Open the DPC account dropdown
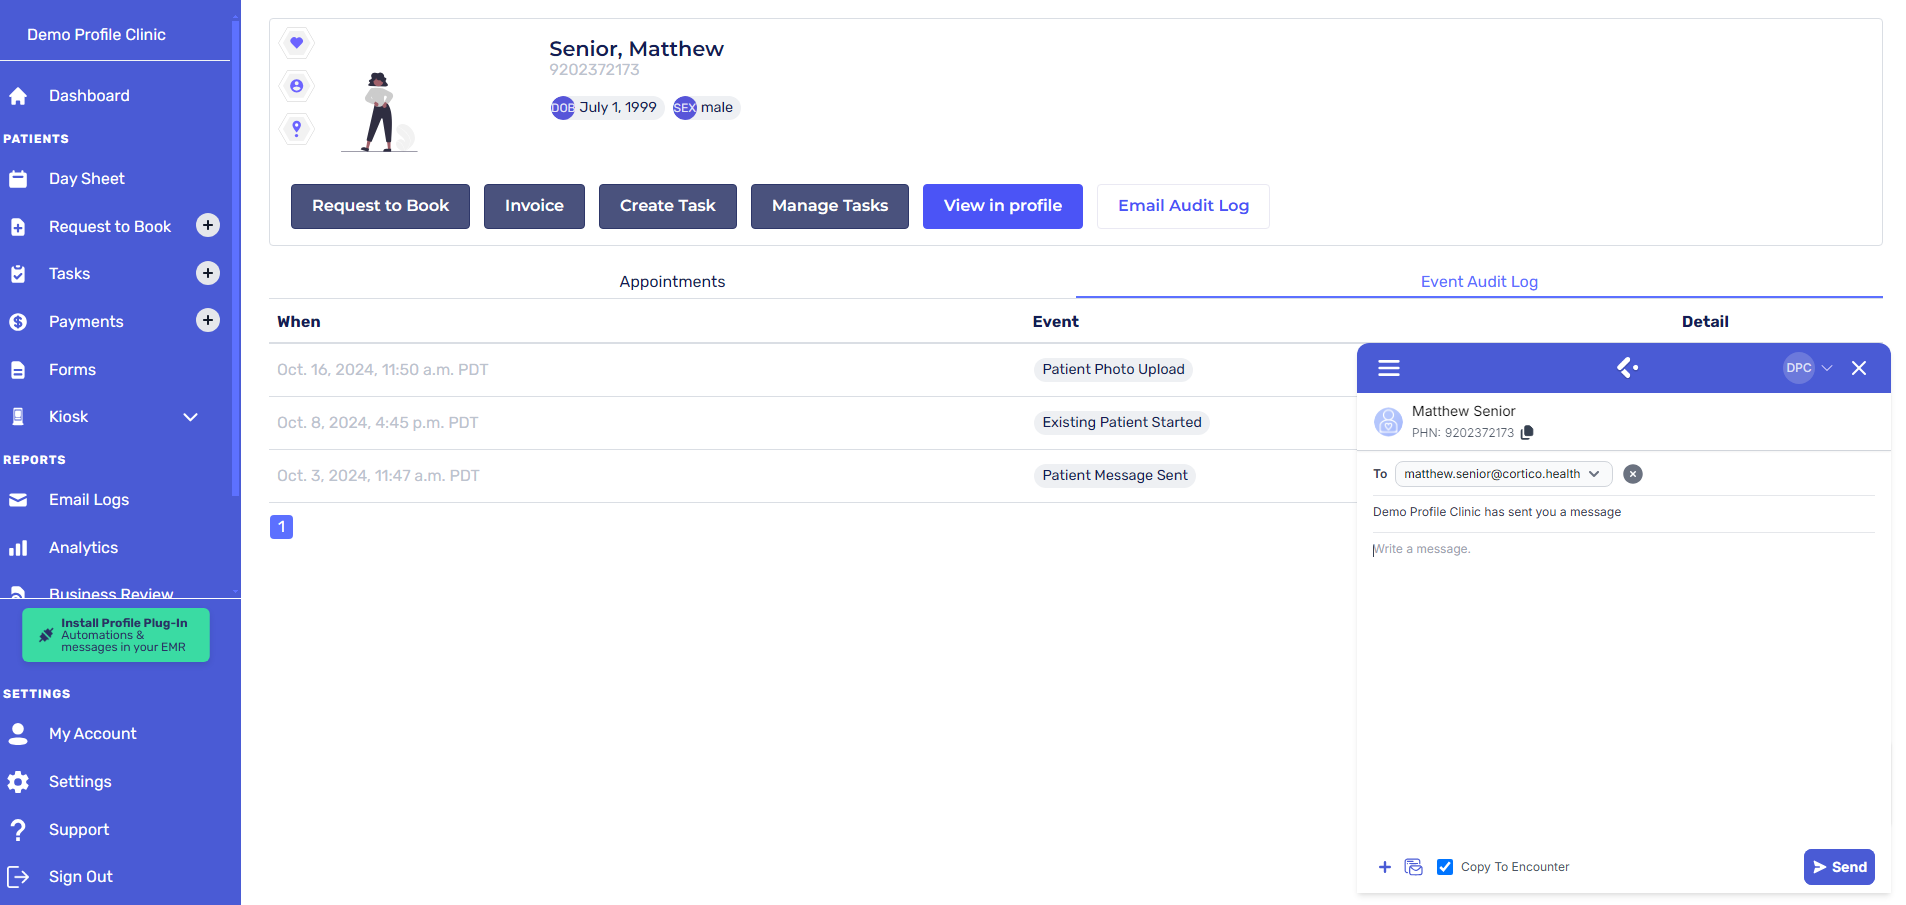 tap(1808, 368)
